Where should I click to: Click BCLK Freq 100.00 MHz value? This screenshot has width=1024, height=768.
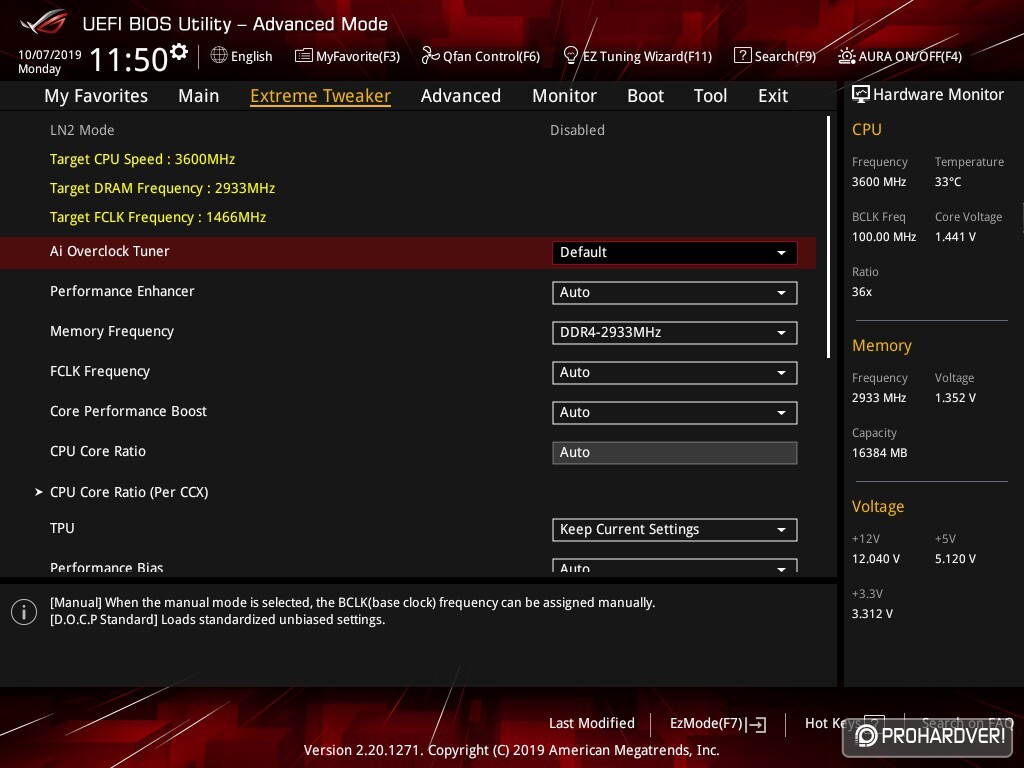coord(884,237)
